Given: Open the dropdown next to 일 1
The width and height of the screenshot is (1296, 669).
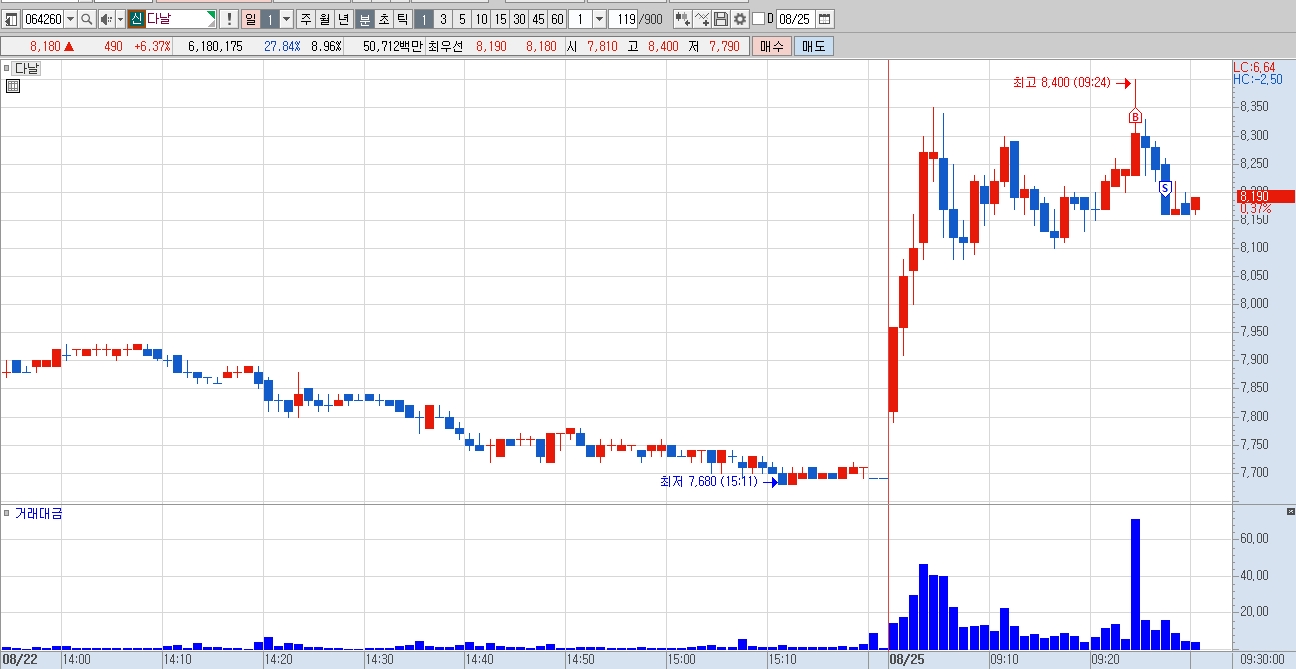Looking at the screenshot, I should coord(287,19).
